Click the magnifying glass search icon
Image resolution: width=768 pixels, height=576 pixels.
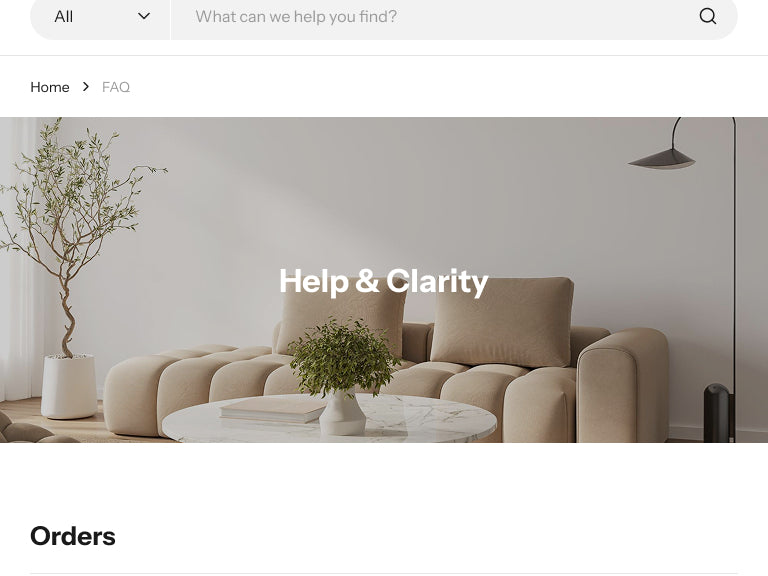point(707,16)
